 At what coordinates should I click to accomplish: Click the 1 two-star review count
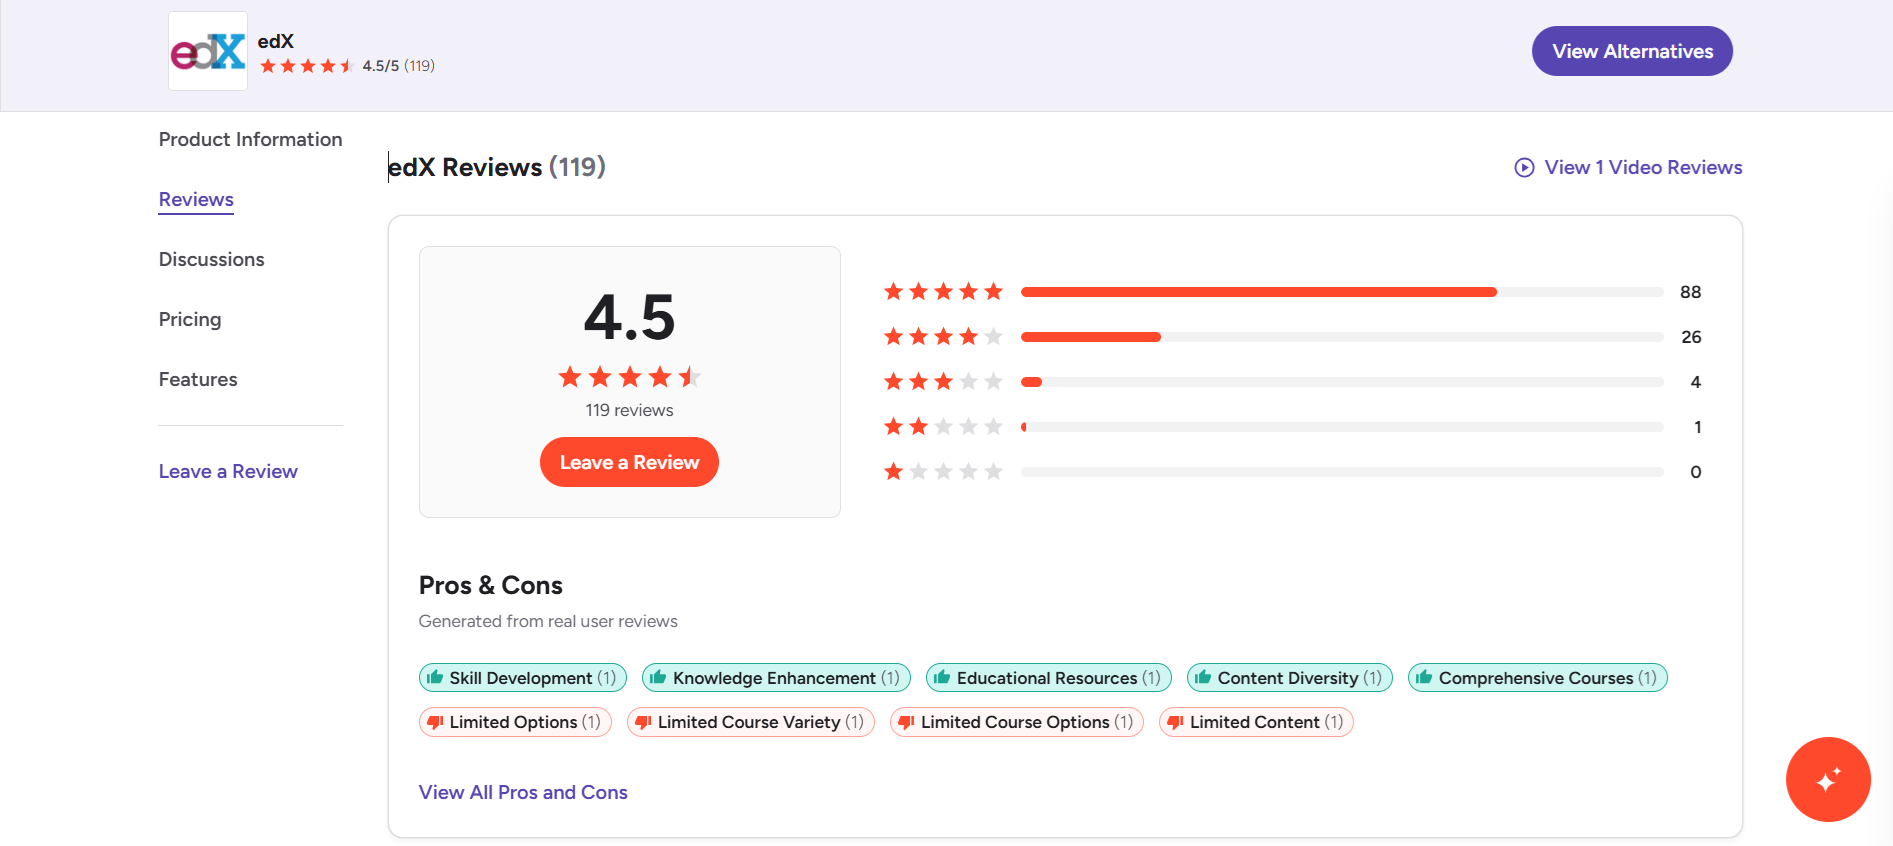coord(1698,427)
